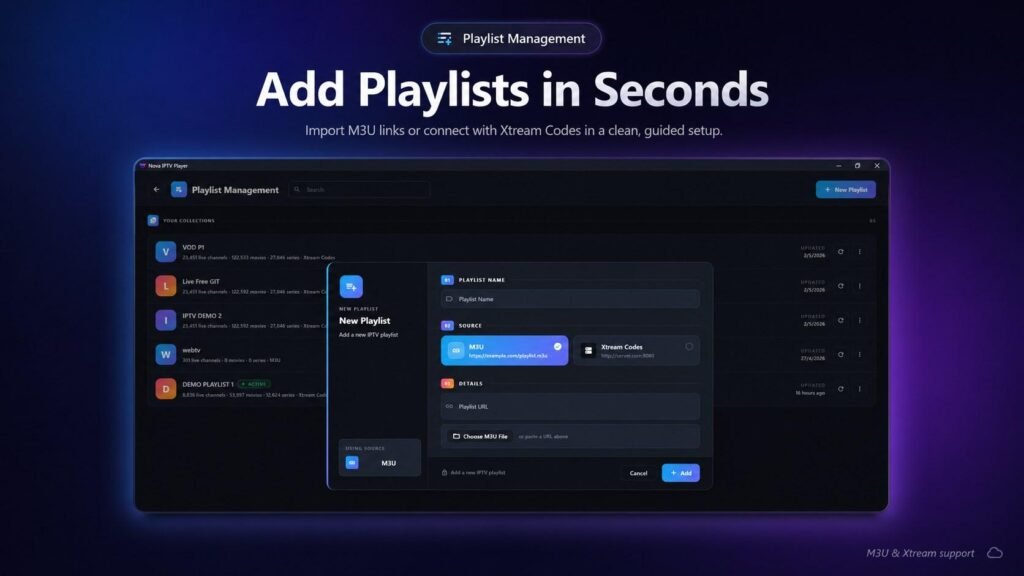Screen dimensions: 1024x576
Task: Click the New Playlist dialog icon
Action: tap(351, 287)
